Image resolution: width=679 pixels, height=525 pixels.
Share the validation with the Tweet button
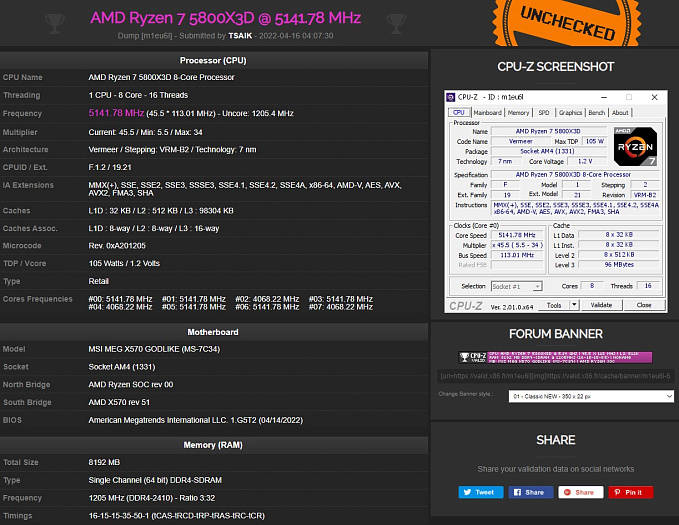[x=481, y=492]
